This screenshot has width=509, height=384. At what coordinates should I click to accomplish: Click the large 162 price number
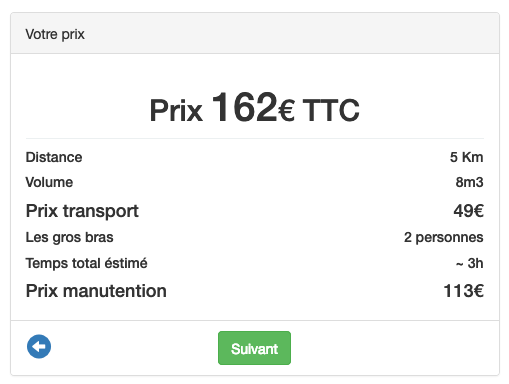tap(244, 107)
